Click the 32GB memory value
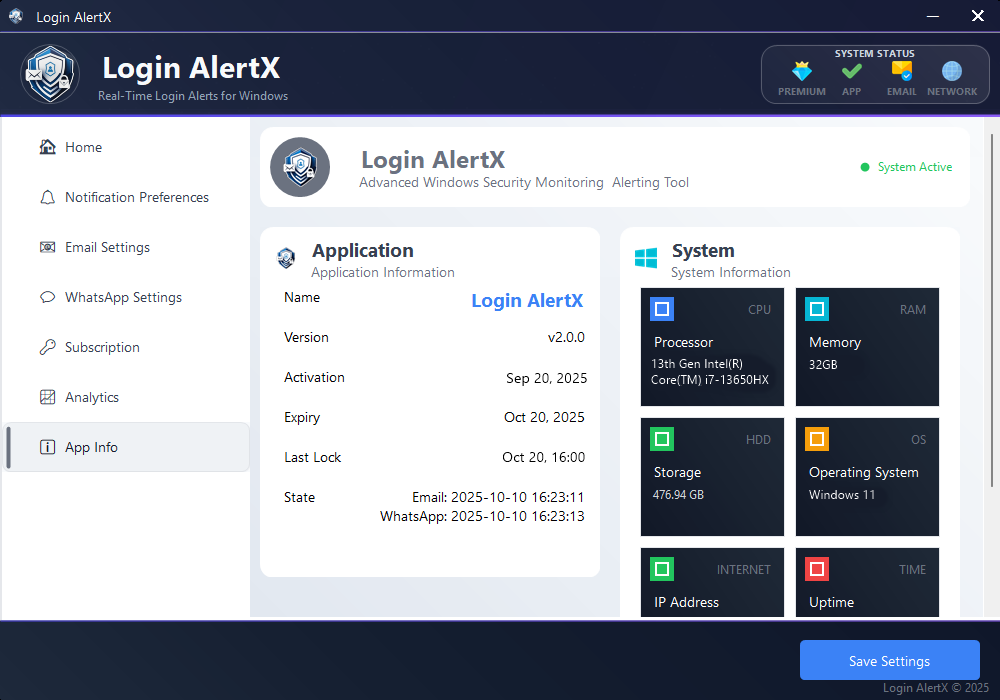Screen dimensions: 1000x700 point(823,365)
